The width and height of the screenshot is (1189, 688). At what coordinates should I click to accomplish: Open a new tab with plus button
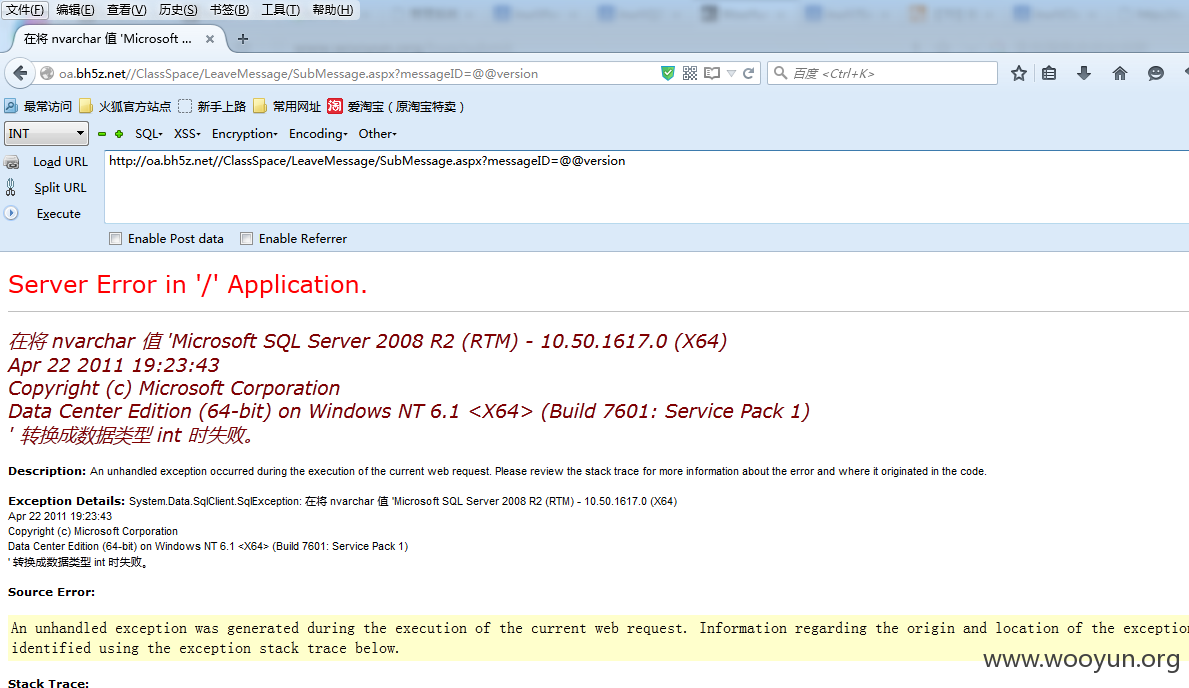[x=243, y=39]
